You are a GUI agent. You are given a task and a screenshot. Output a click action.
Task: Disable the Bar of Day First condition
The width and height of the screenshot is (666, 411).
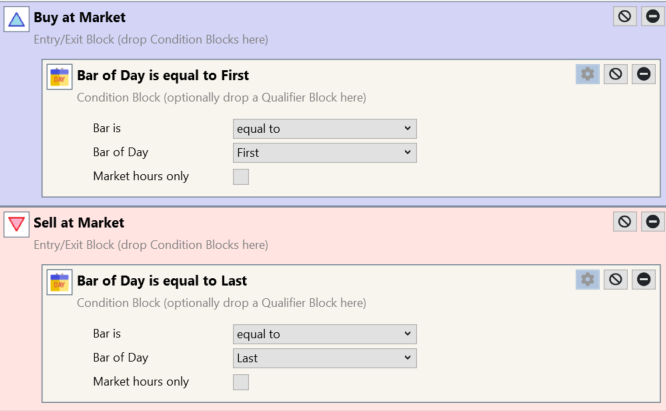click(615, 74)
